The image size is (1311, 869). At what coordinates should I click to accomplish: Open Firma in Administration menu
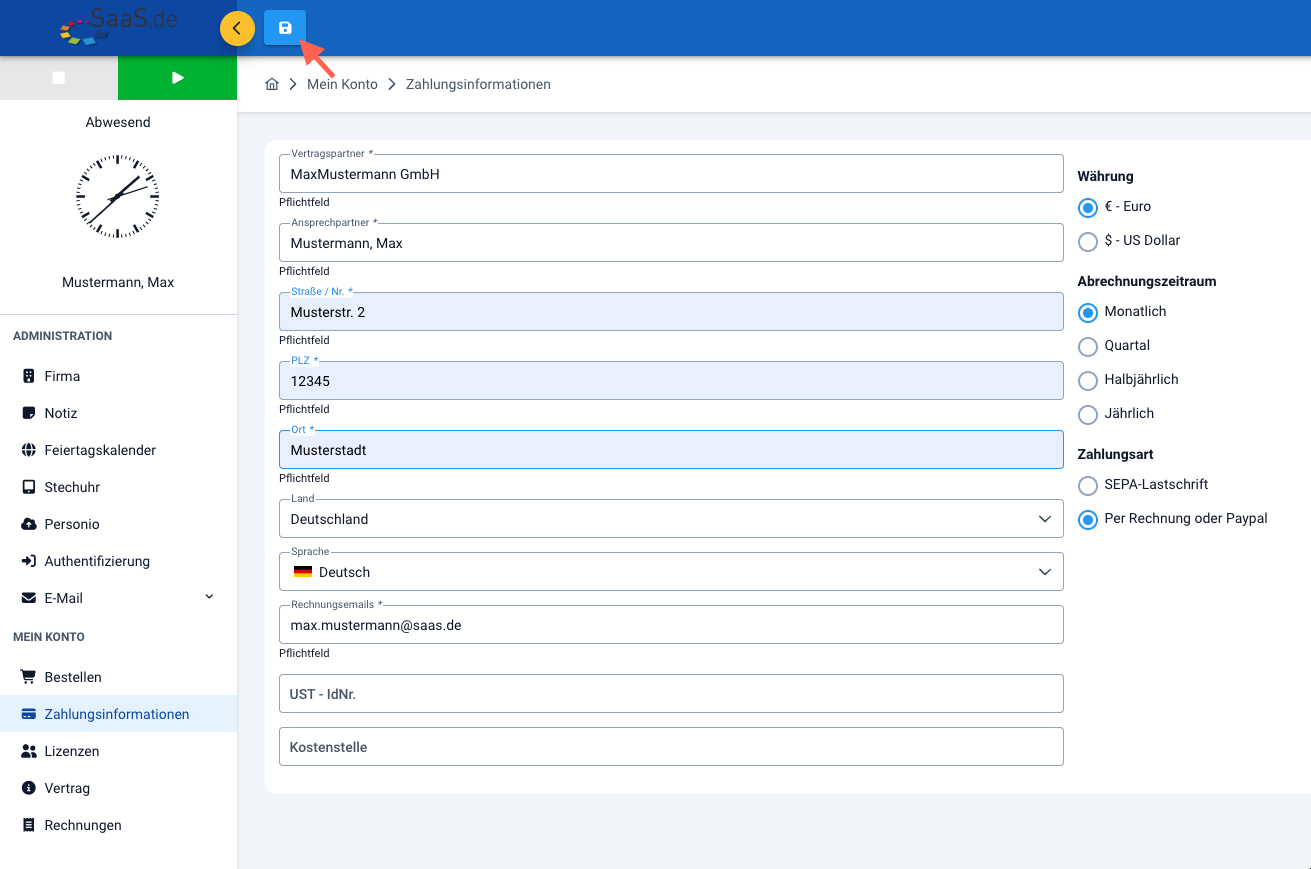pos(118,376)
